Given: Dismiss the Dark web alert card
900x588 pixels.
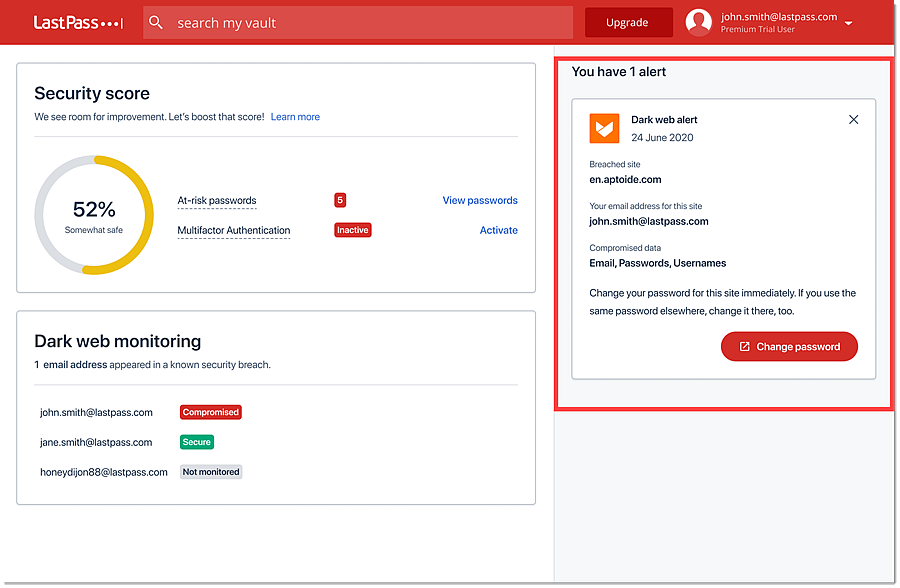Looking at the screenshot, I should (x=854, y=119).
